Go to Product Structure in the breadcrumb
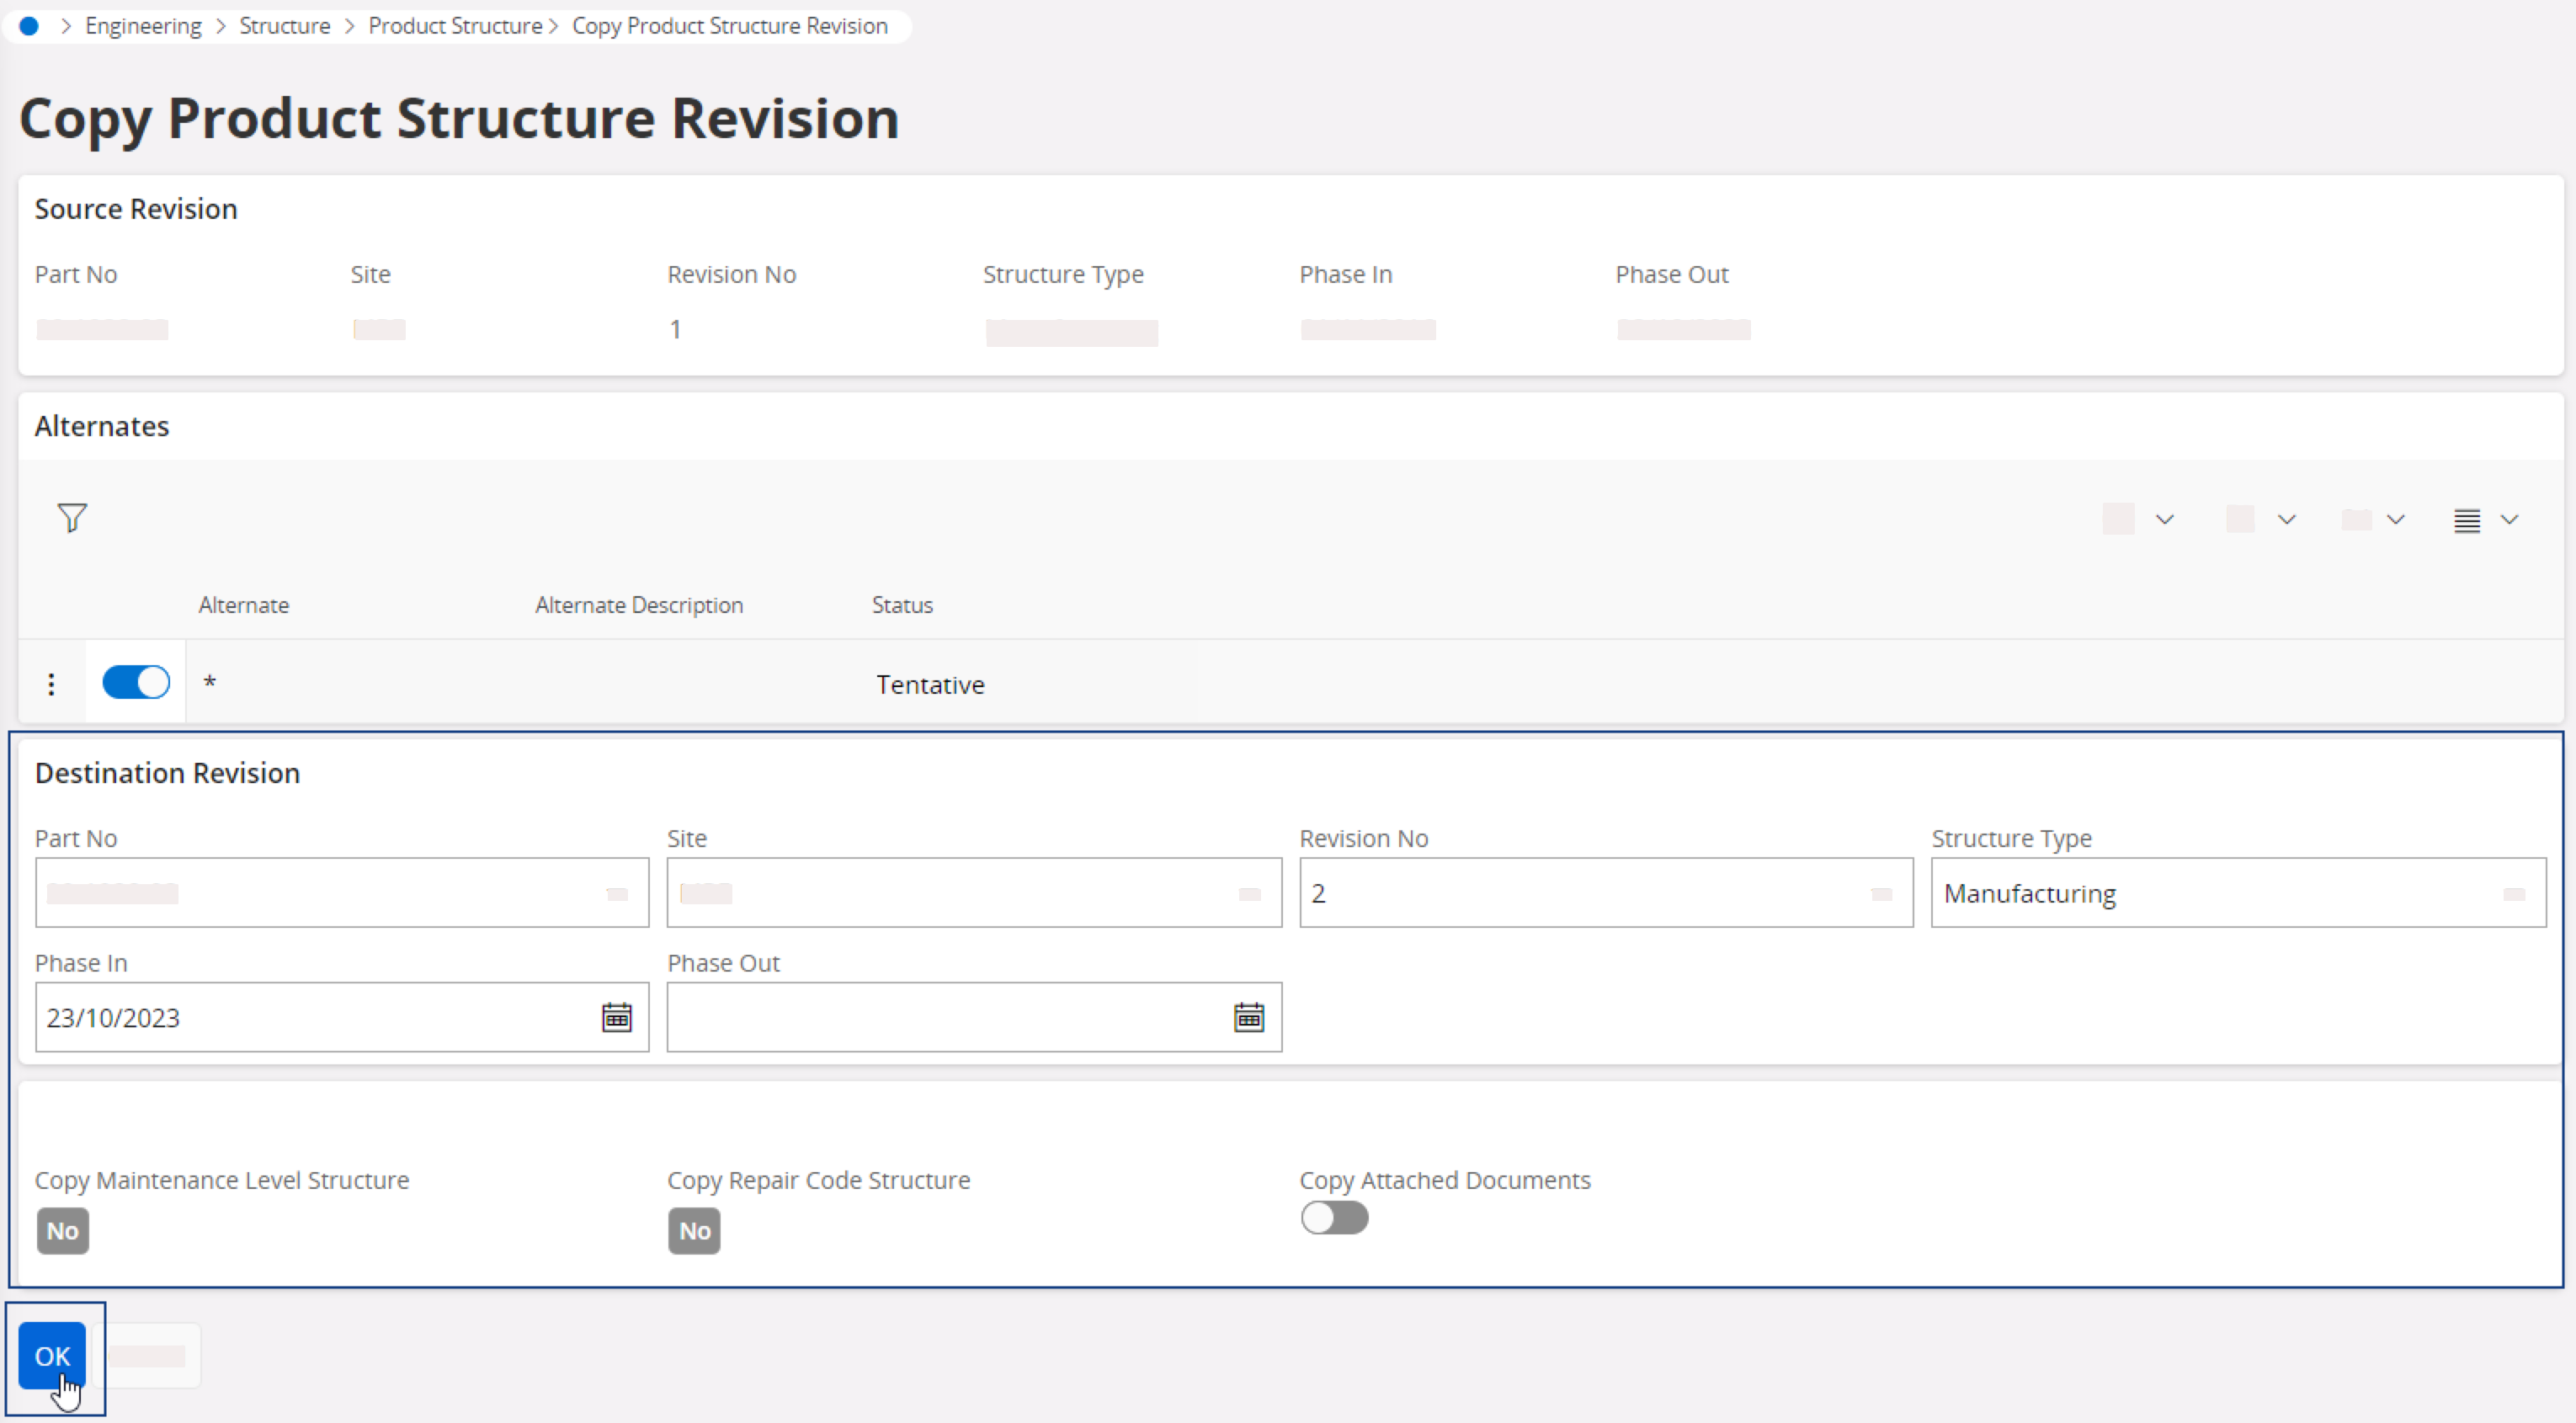 coord(455,26)
